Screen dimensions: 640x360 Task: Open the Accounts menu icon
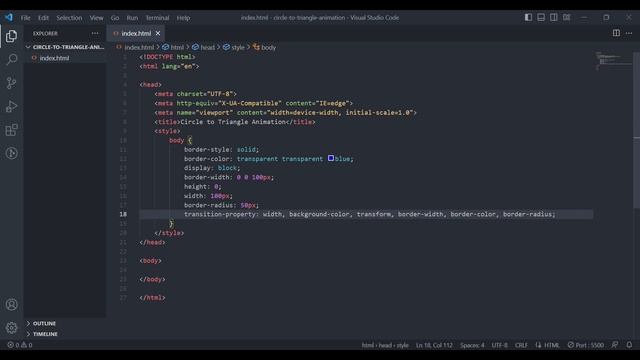[x=11, y=304]
